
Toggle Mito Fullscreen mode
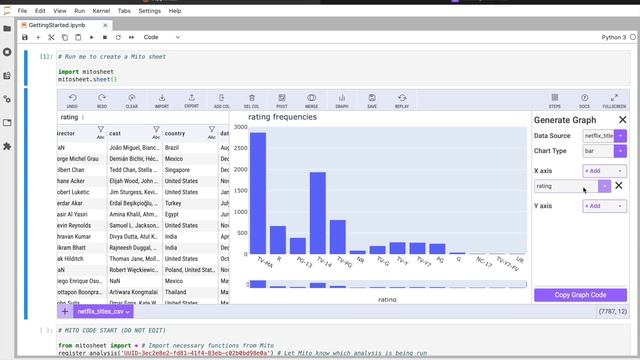614,100
